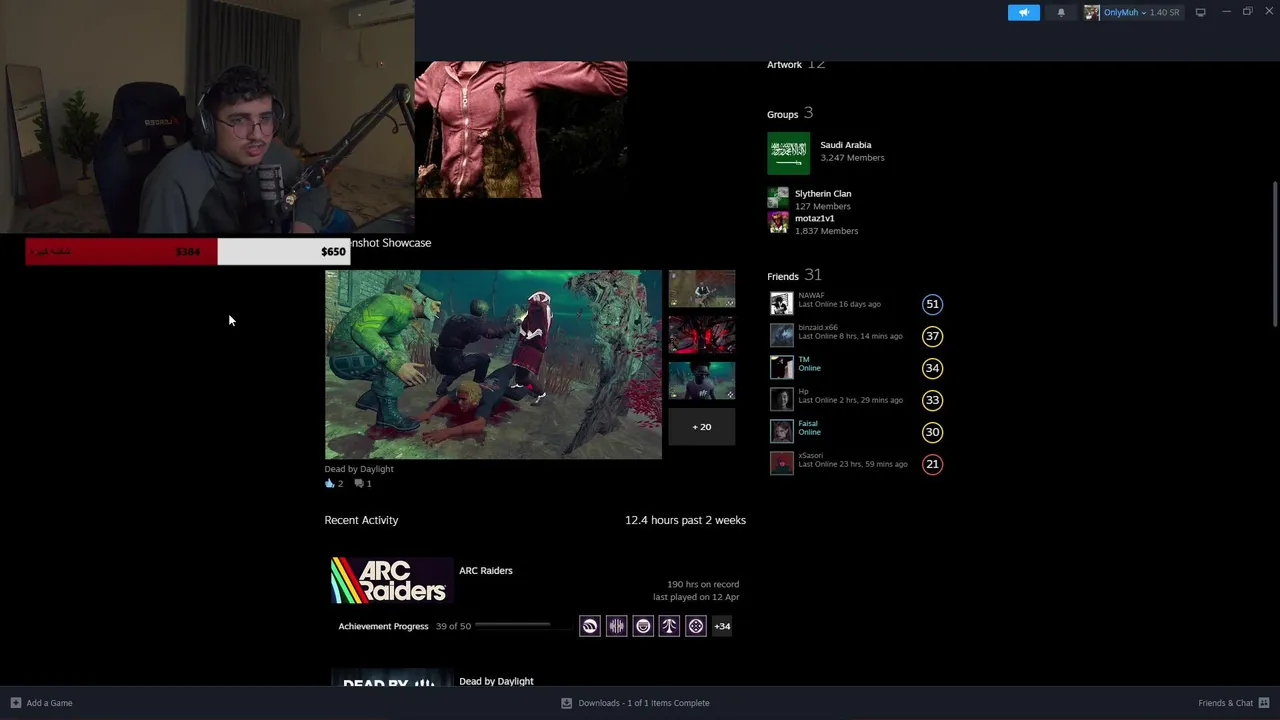The height and width of the screenshot is (720, 1280).
Task: Click the pink hoodie character artwork
Action: coord(521,130)
